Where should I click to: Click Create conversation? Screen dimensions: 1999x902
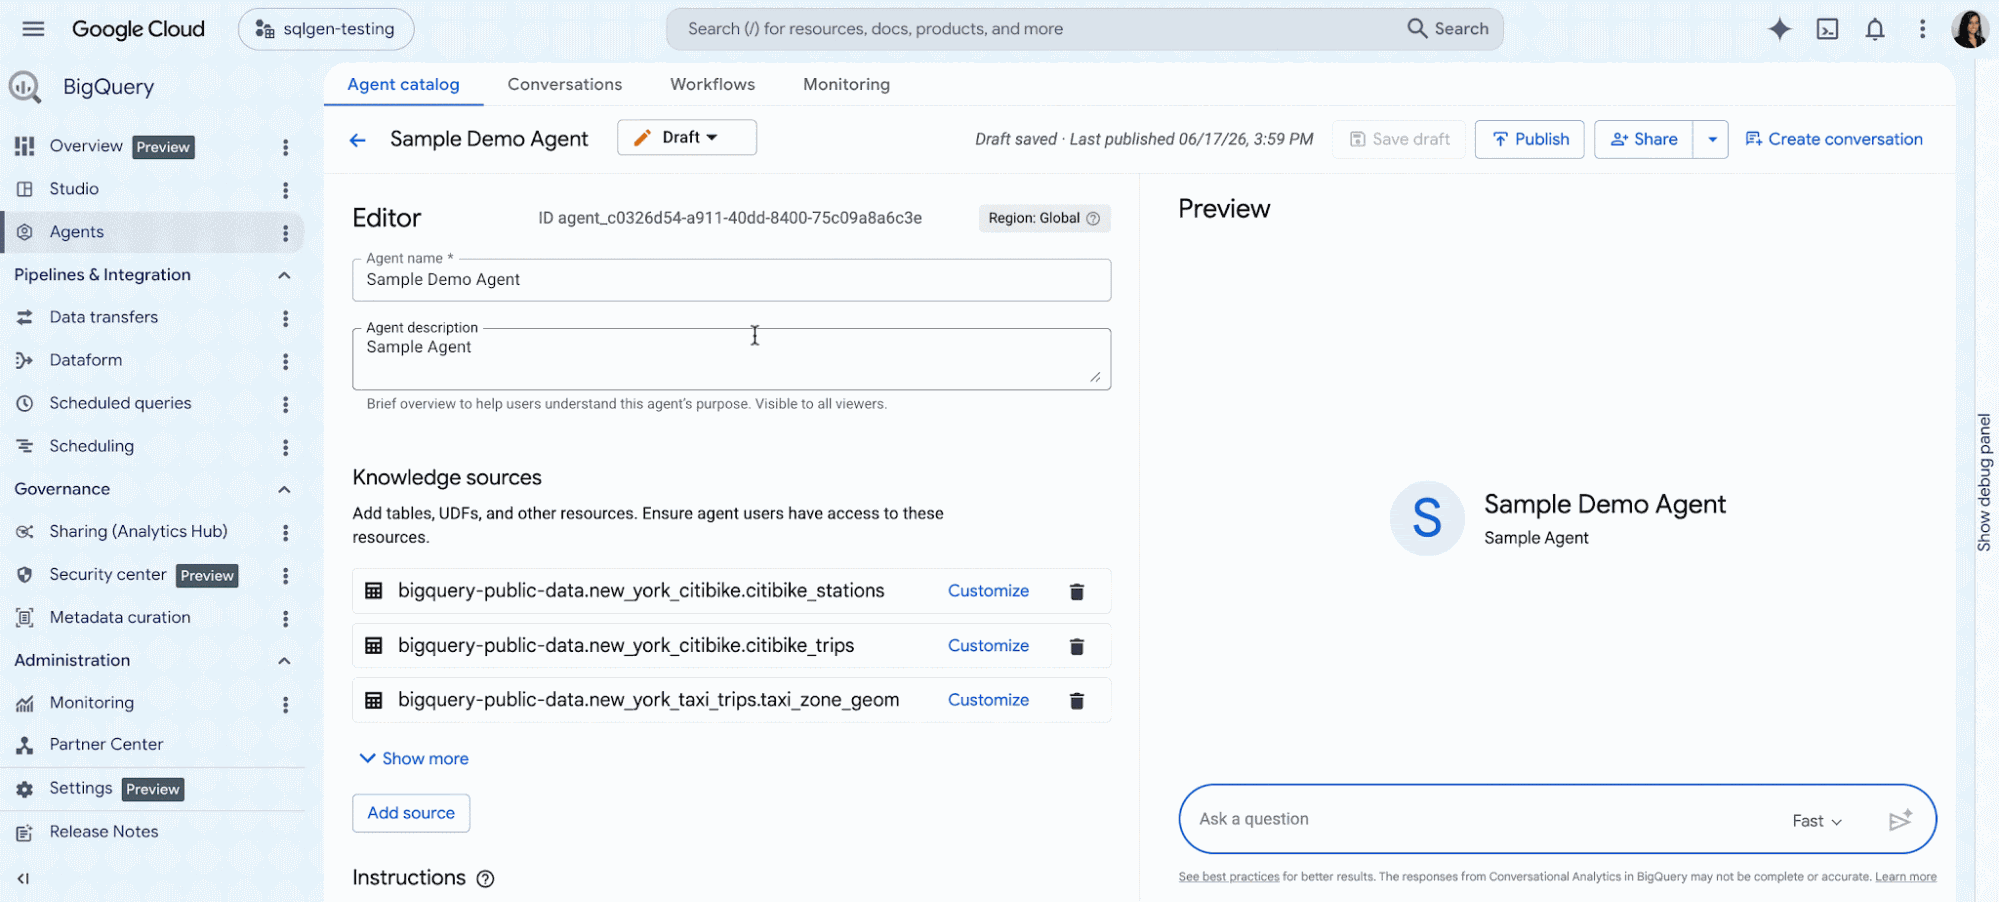[x=1834, y=139]
